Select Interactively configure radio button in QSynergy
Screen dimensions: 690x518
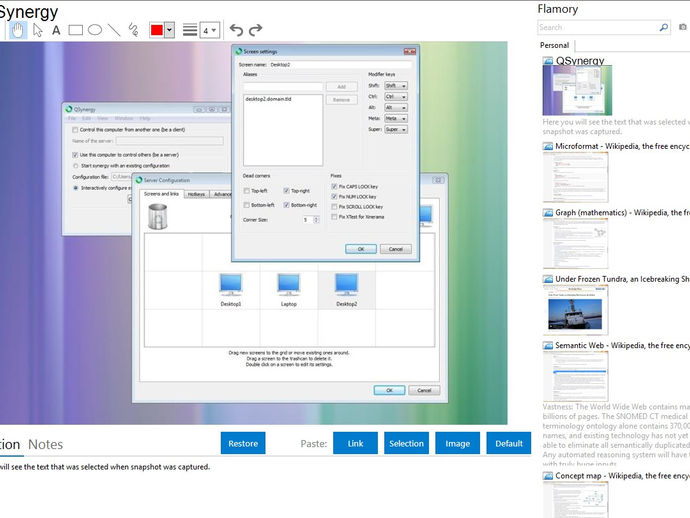tap(76, 188)
